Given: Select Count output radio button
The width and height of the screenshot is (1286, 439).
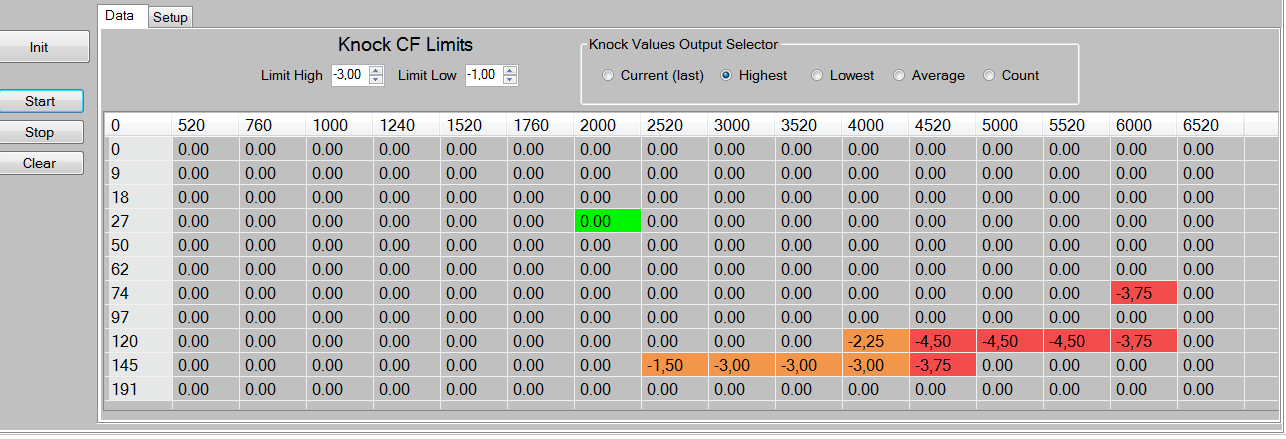Looking at the screenshot, I should click(x=1012, y=75).
